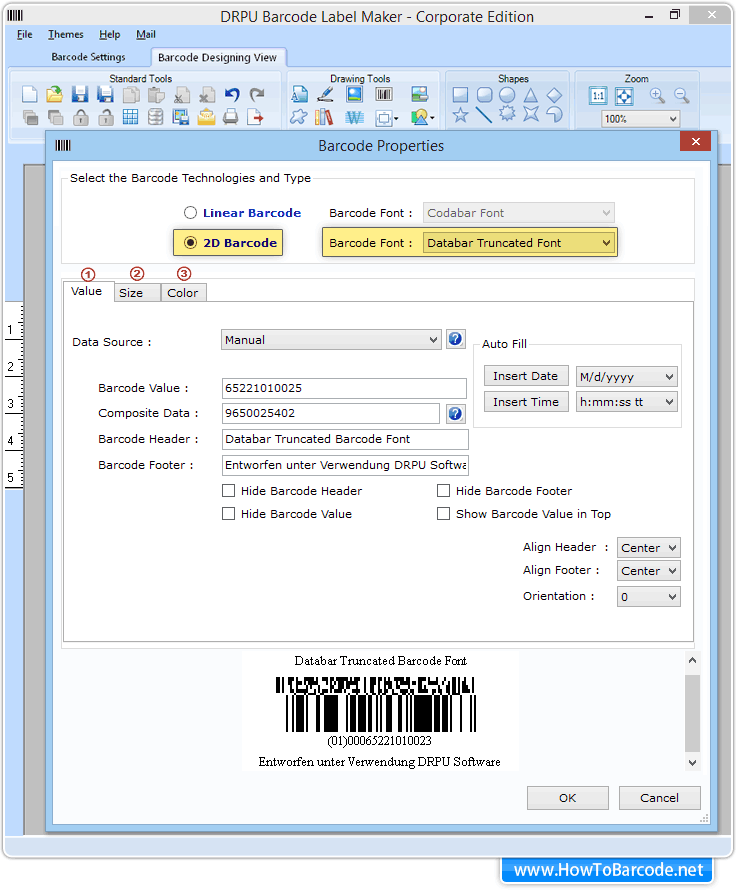The height and width of the screenshot is (890, 736).
Task: Click the Undo arrow in Standard Tools
Action: click(232, 95)
